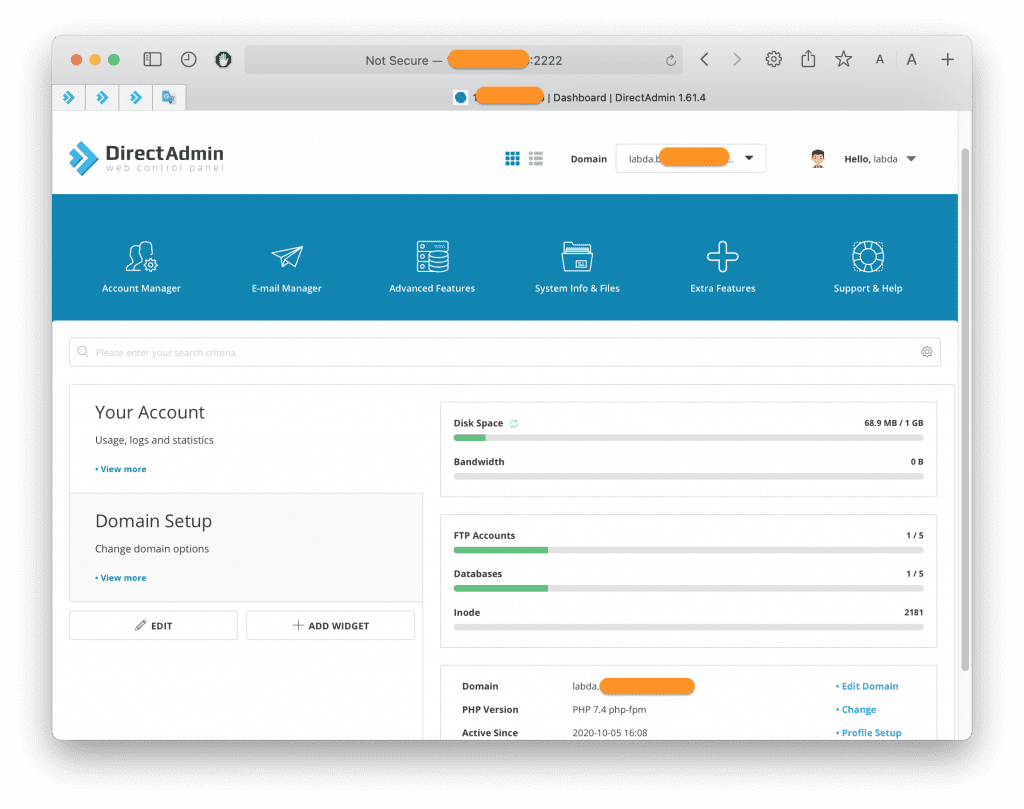
Task: Switch dashboard to grid view
Action: click(x=512, y=158)
